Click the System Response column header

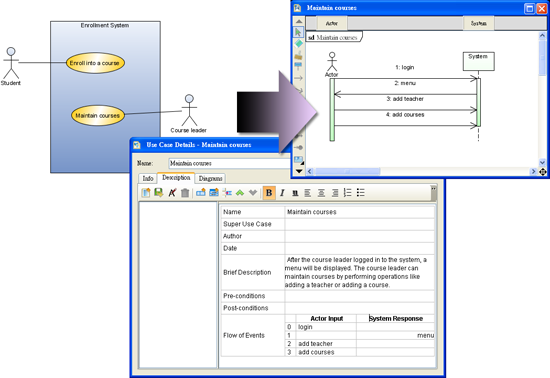[x=396, y=318]
